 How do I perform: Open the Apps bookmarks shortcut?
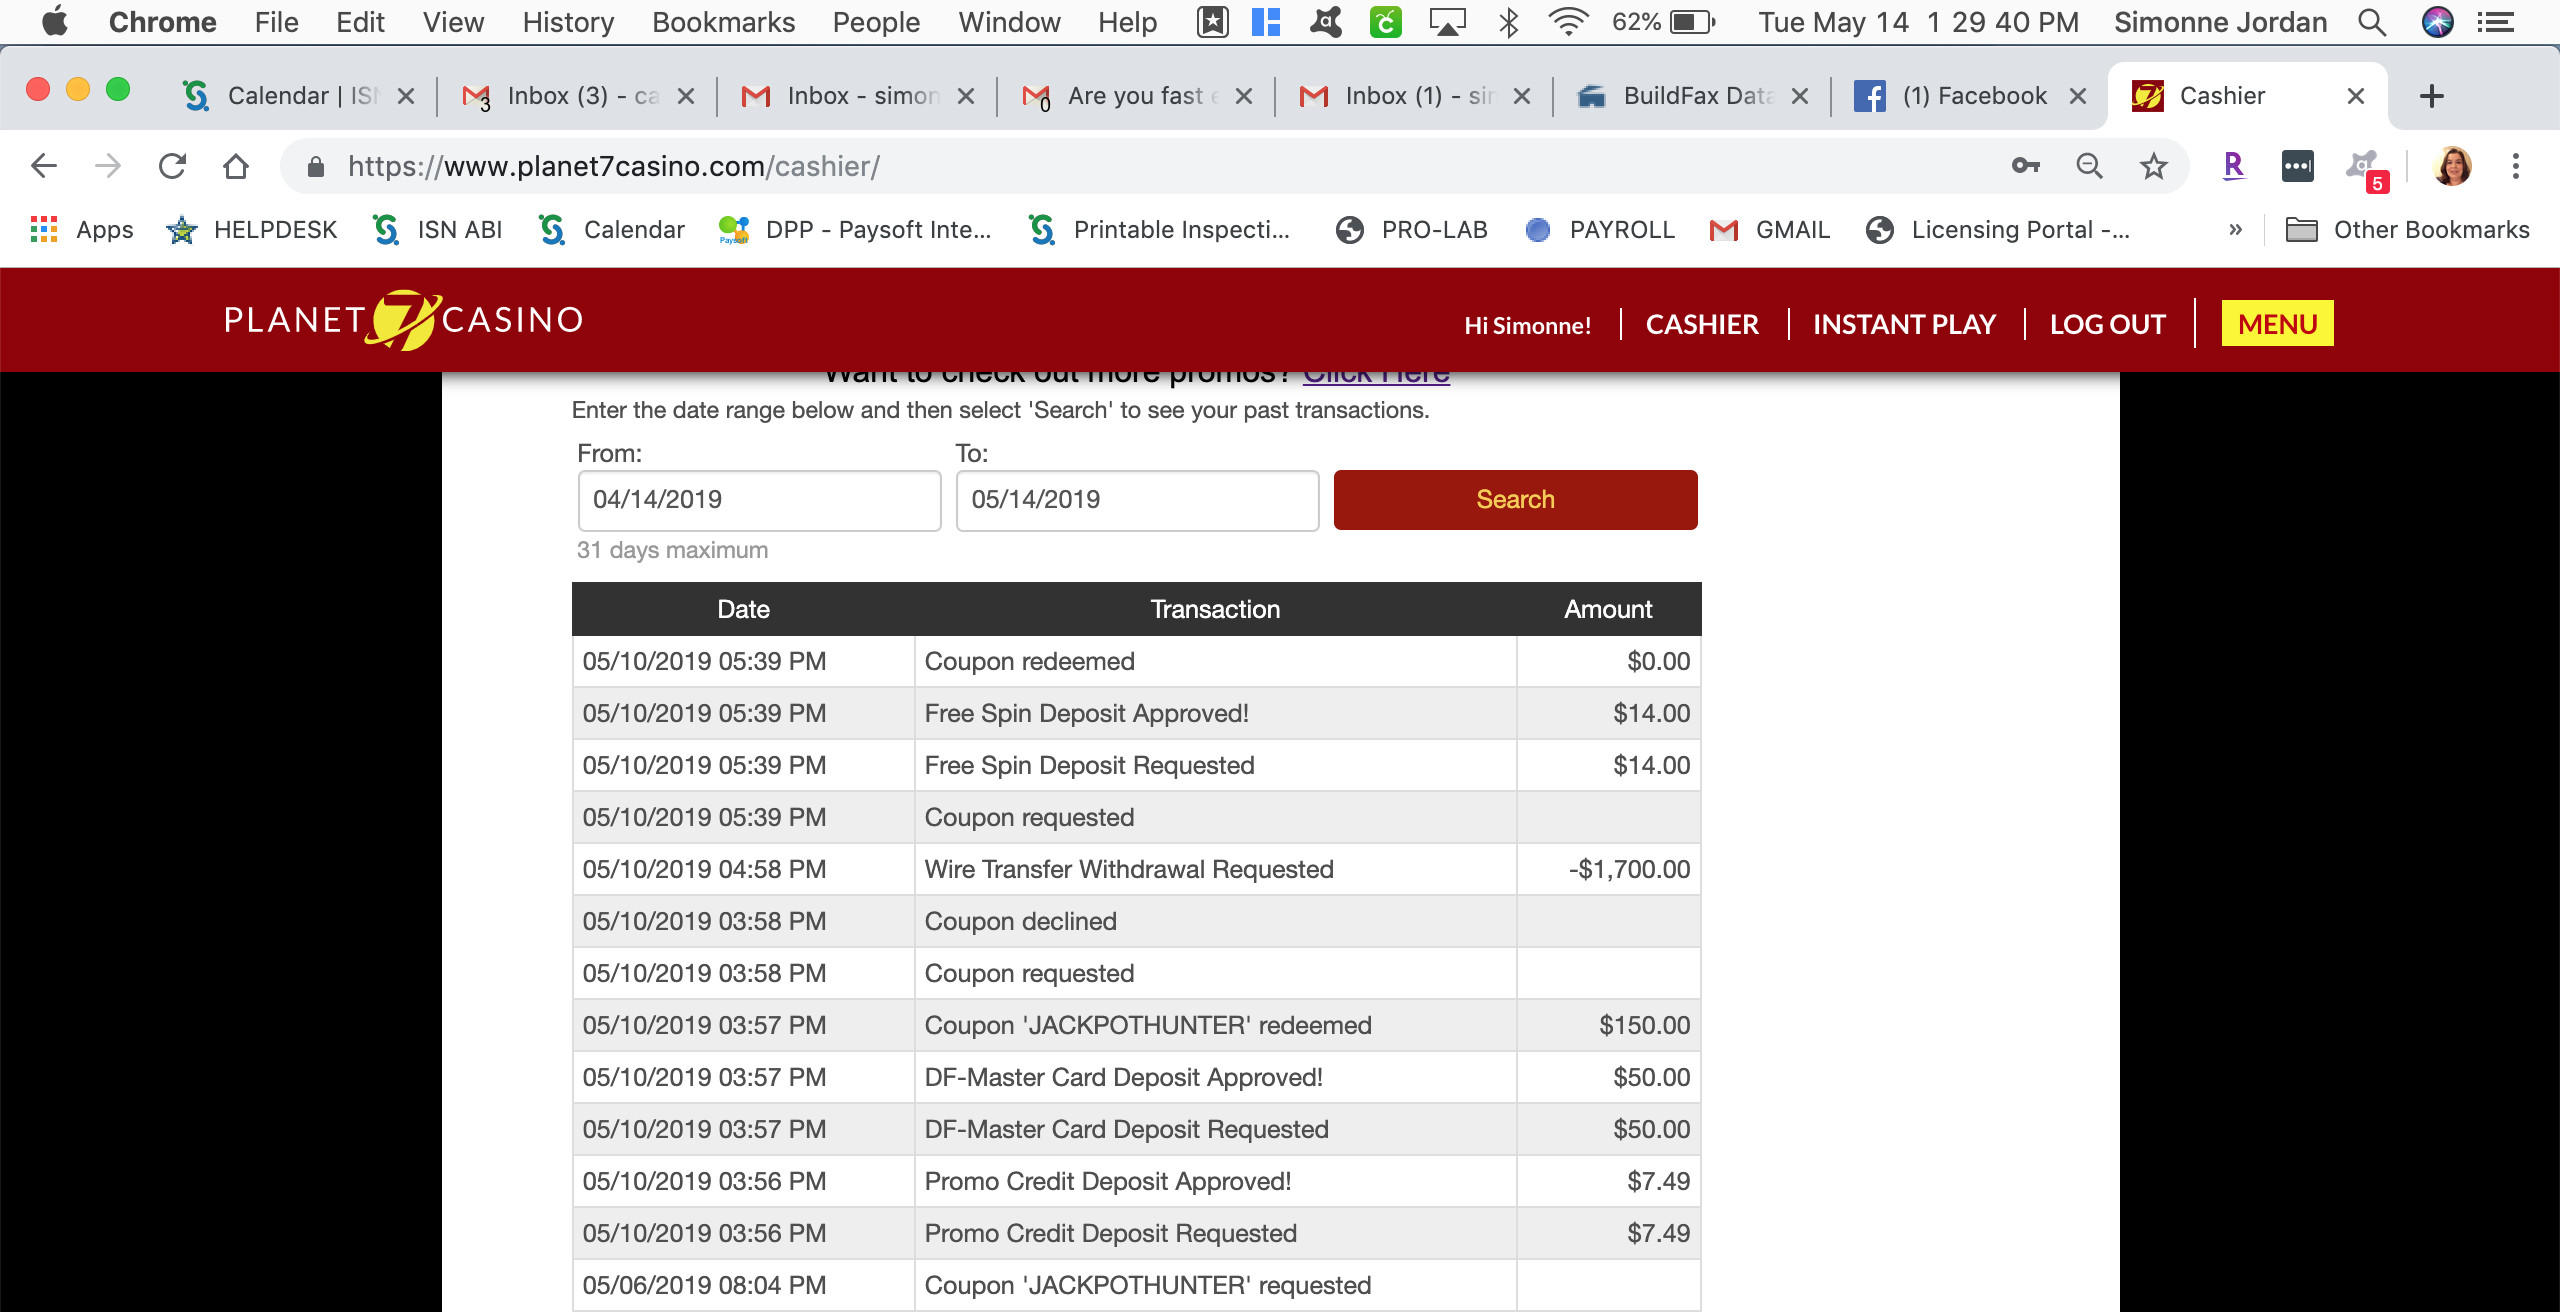coord(83,230)
